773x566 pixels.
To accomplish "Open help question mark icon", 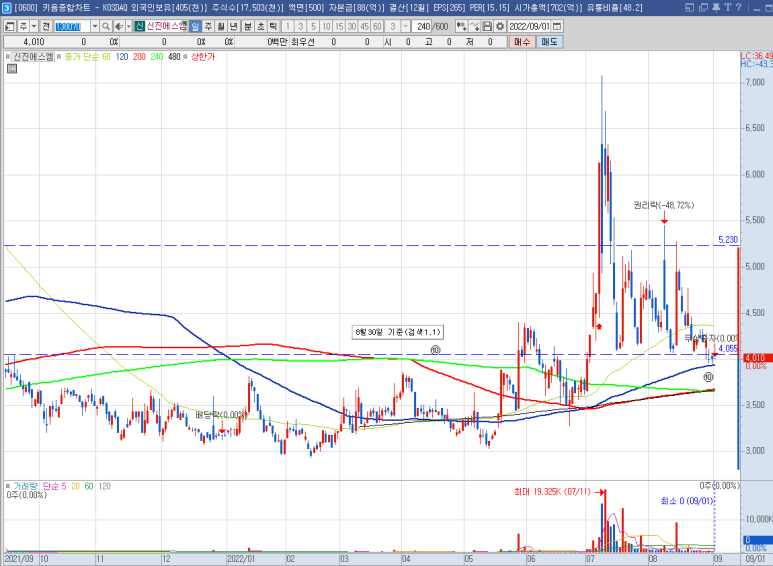I will [738, 7].
